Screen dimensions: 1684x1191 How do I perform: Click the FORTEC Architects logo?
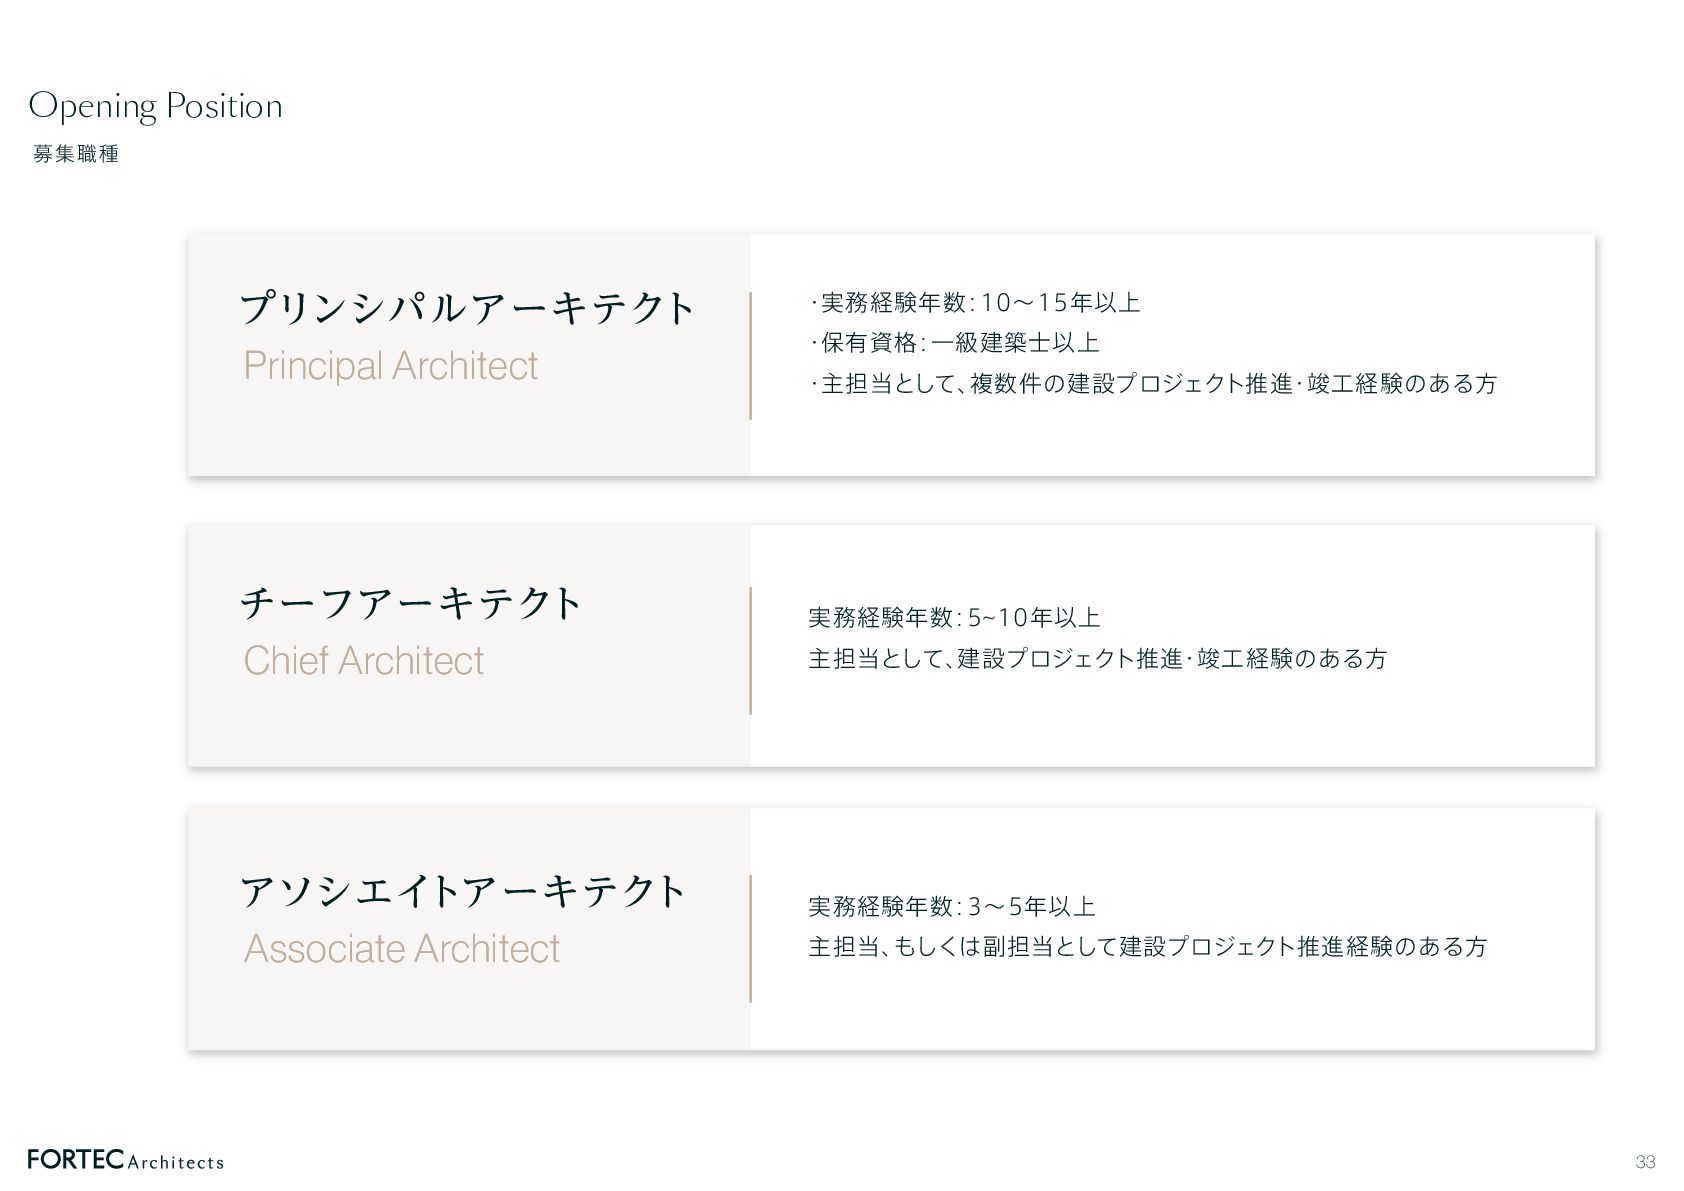[x=126, y=1160]
